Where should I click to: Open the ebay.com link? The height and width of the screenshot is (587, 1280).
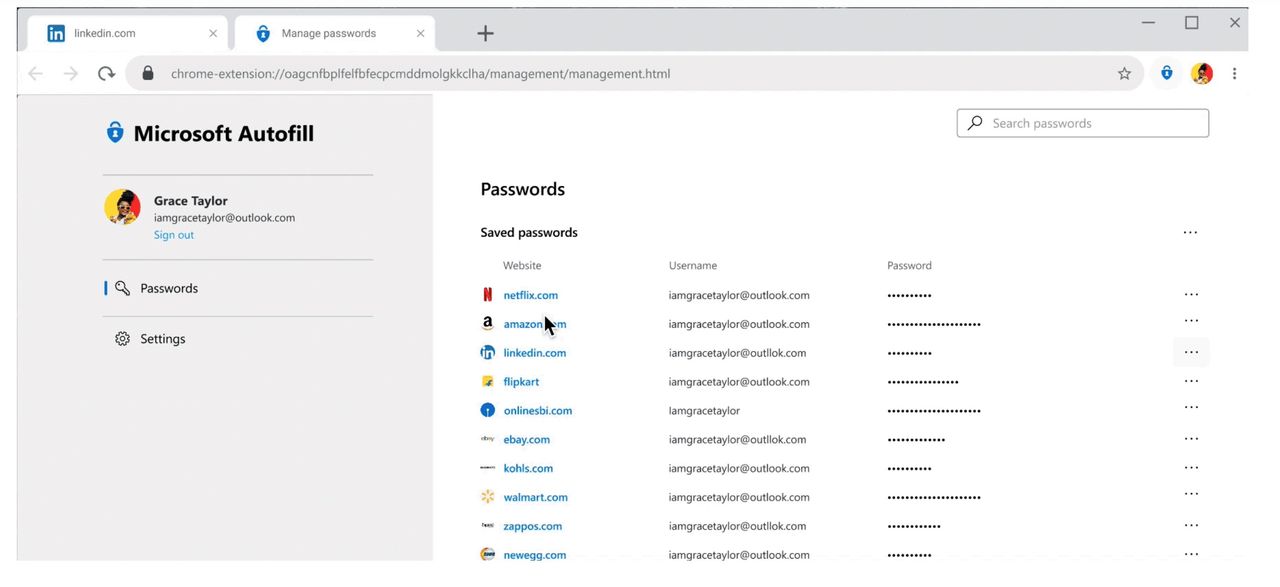[x=527, y=440]
